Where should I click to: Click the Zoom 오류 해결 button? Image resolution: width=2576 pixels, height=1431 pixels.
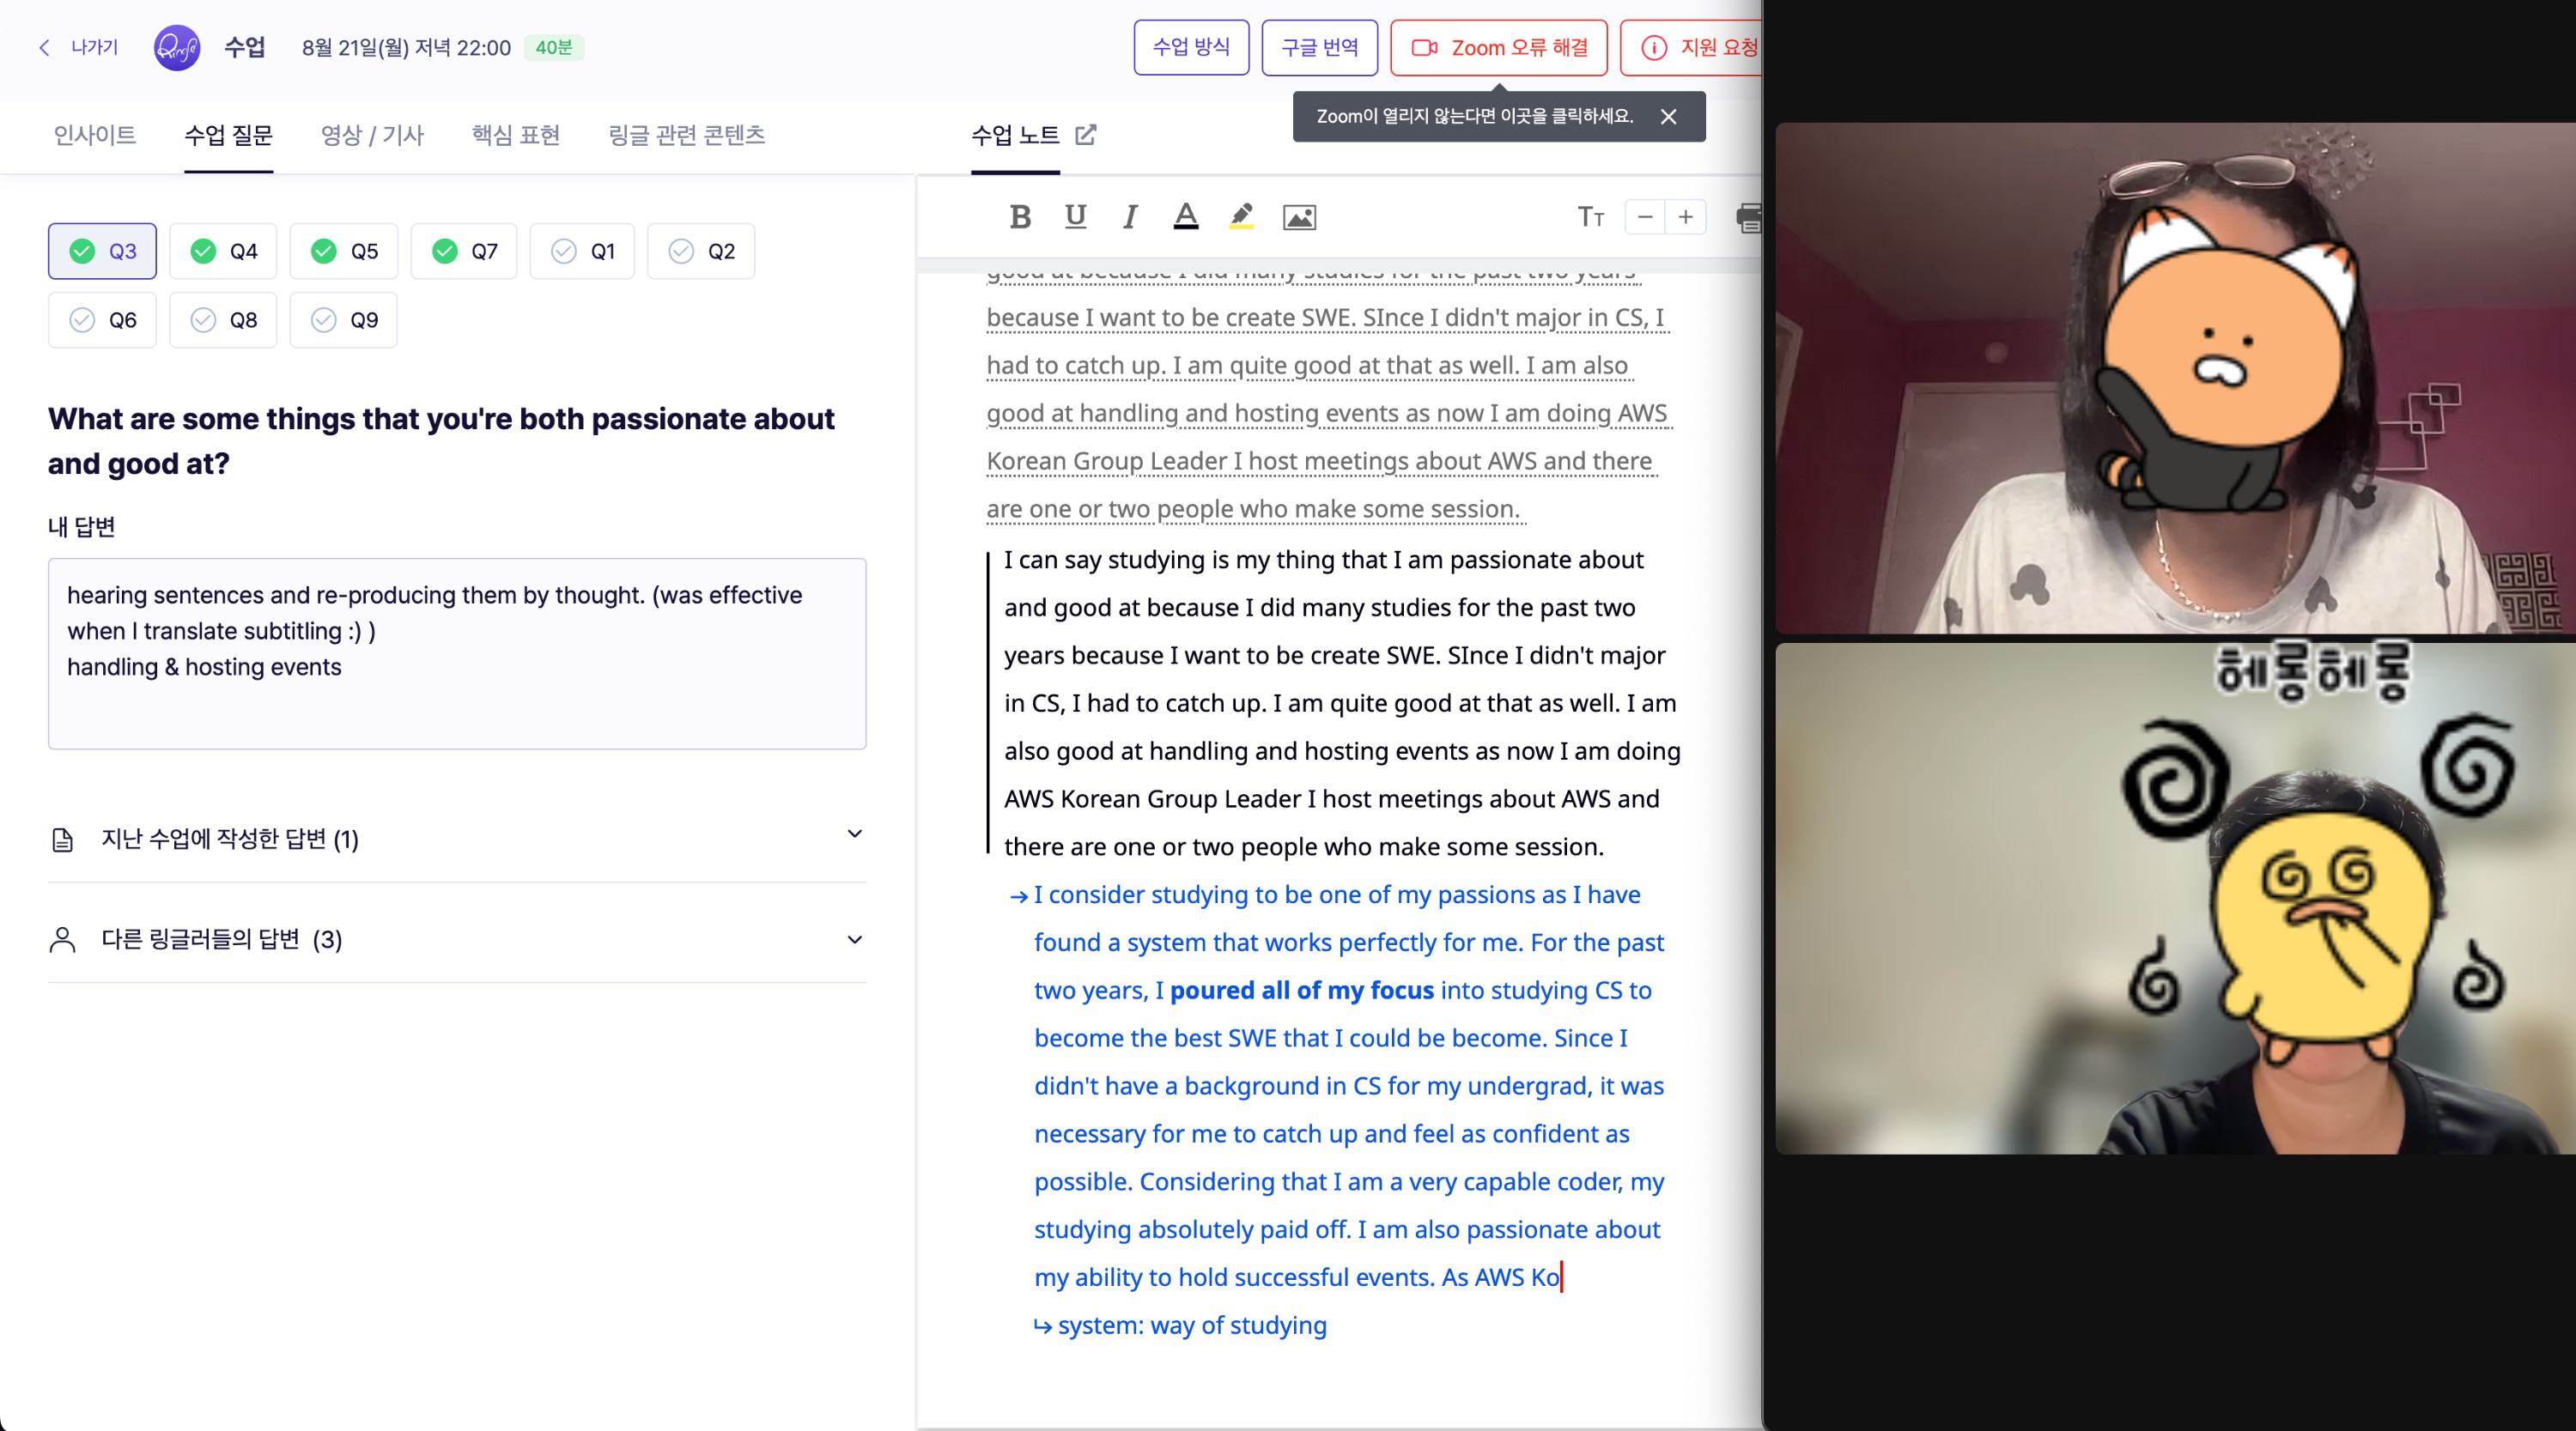coord(1498,47)
